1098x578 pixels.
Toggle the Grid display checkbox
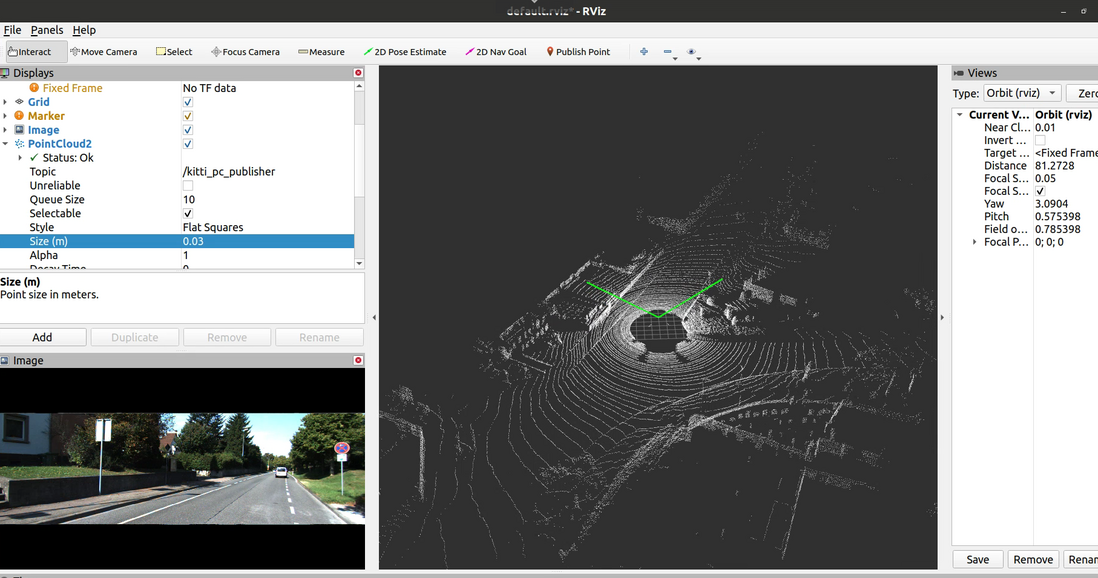[188, 102]
